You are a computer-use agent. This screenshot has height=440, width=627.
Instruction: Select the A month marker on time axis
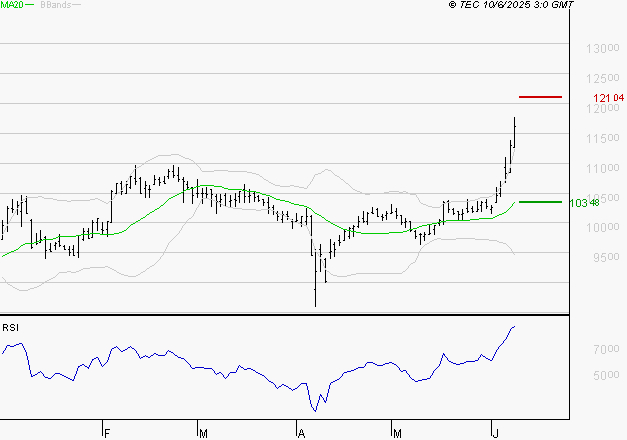(x=300, y=433)
